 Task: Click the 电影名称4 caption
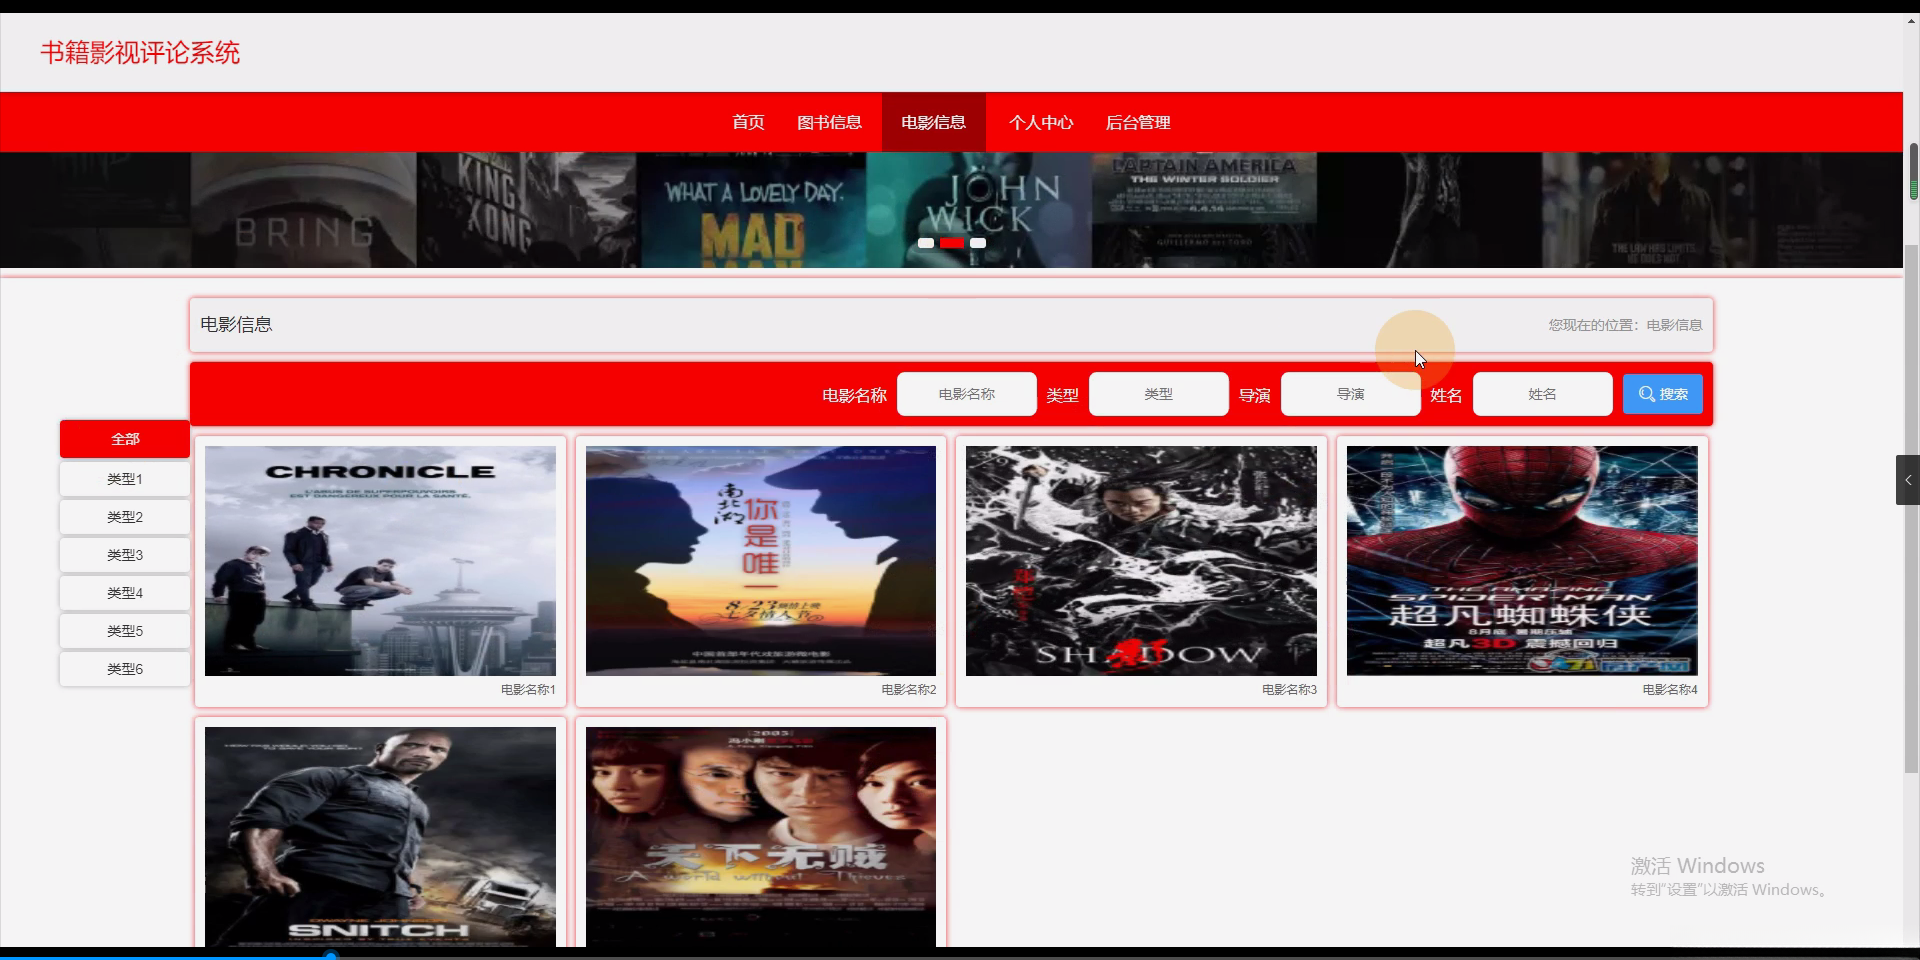1670,690
